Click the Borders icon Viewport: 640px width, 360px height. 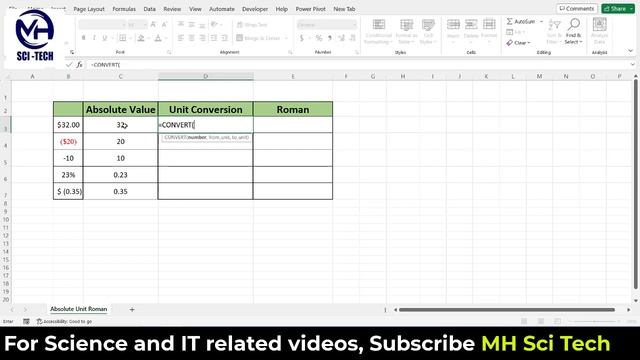pos(122,38)
